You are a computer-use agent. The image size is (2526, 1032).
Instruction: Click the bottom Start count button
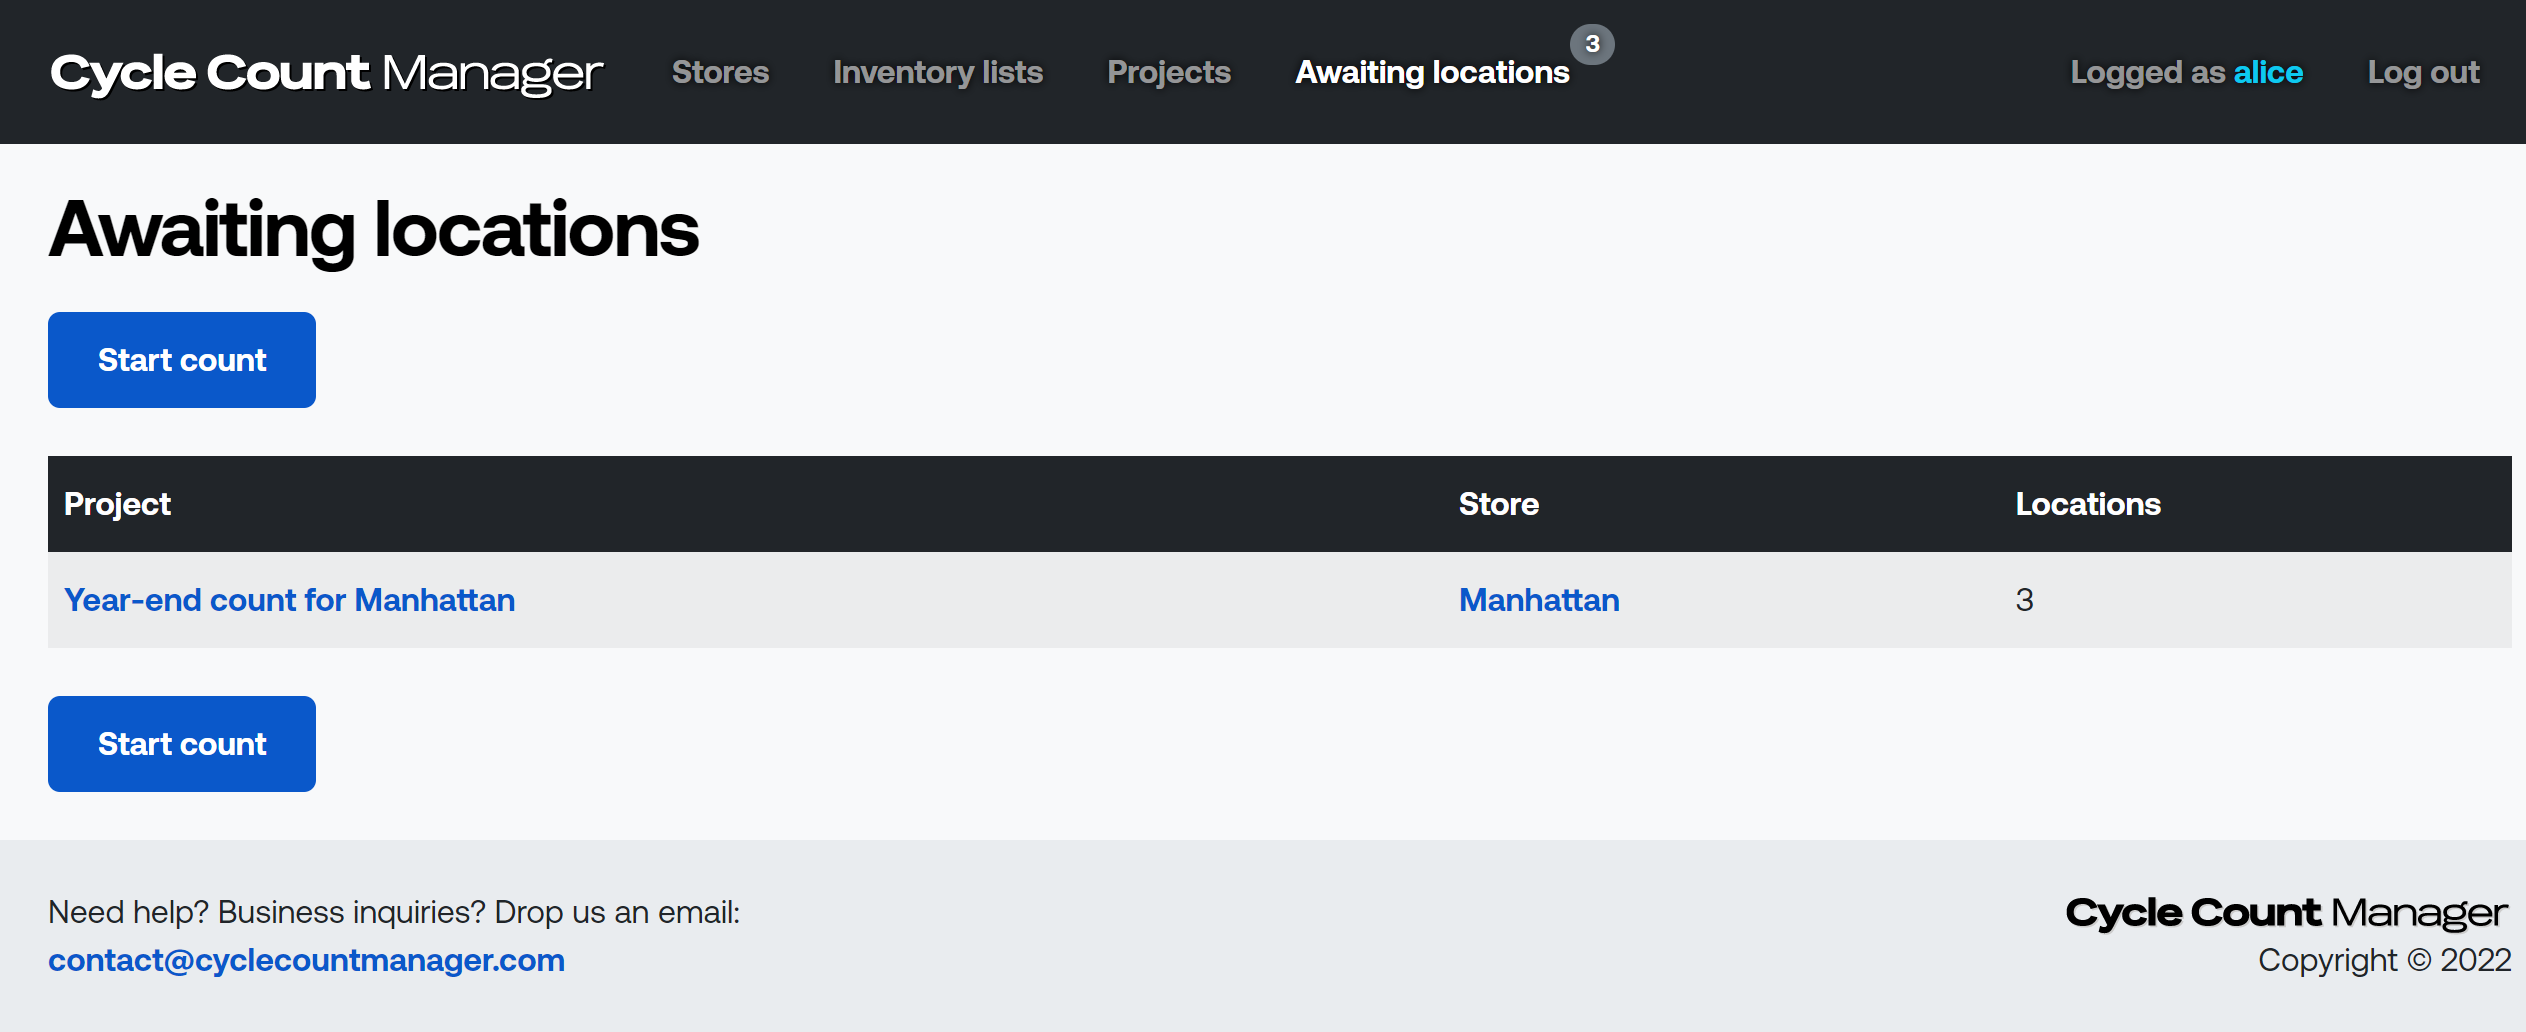182,744
